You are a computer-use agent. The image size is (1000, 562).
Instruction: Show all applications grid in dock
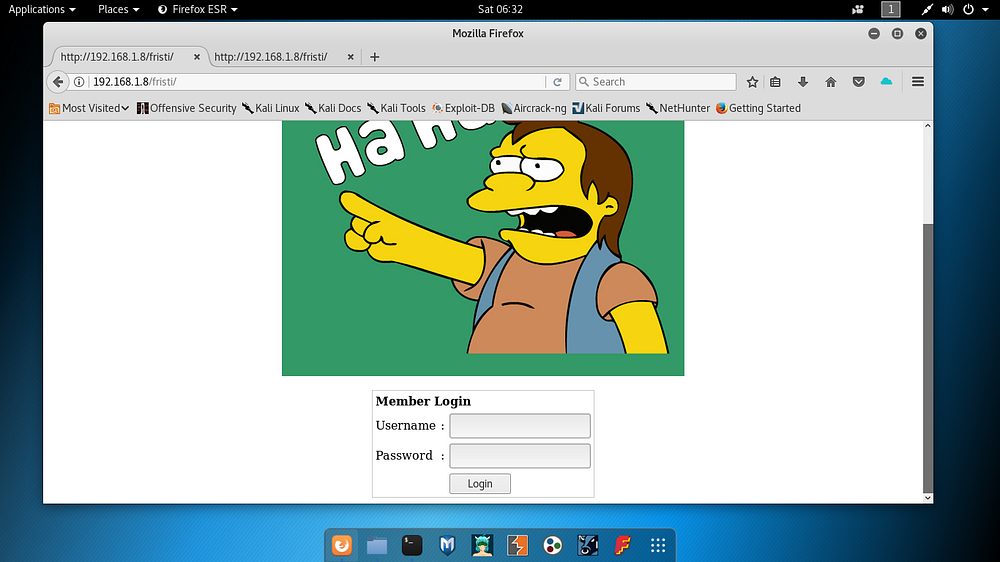pos(658,545)
